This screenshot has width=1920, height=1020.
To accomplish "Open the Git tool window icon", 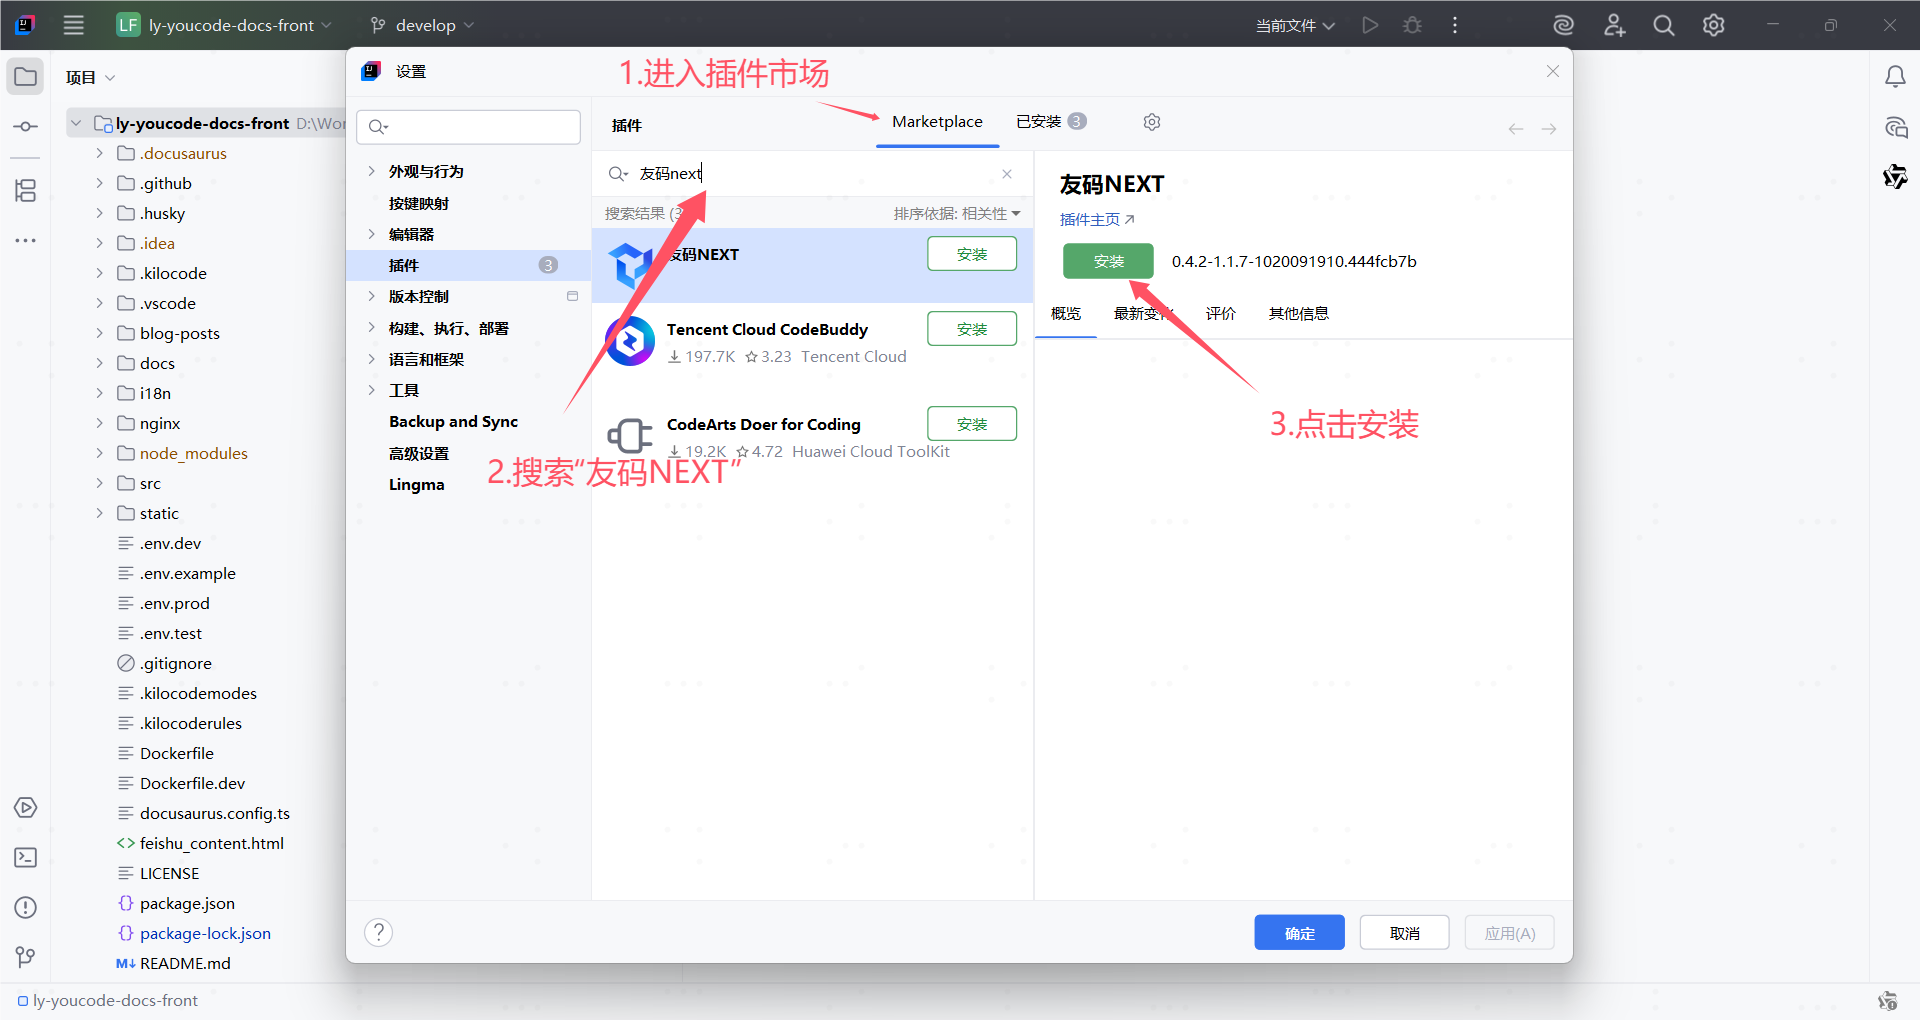I will tap(26, 957).
